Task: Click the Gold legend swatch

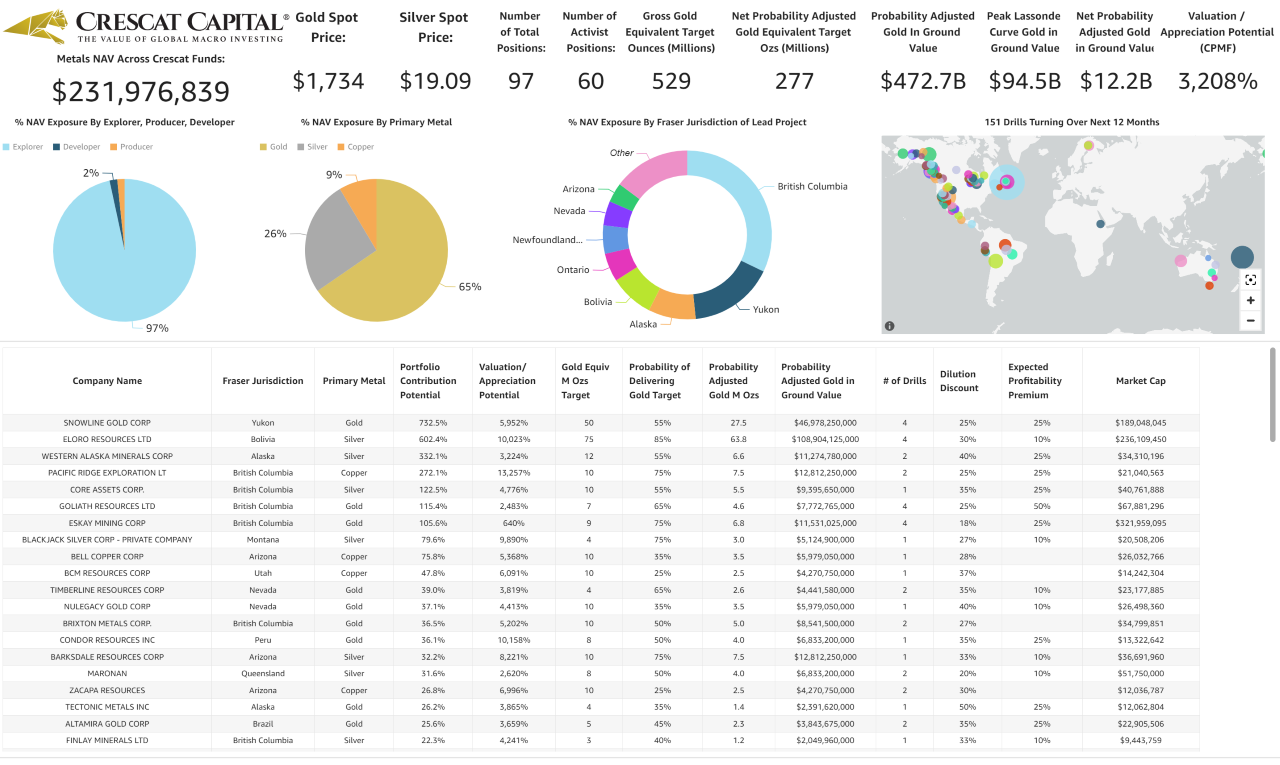Action: point(263,147)
